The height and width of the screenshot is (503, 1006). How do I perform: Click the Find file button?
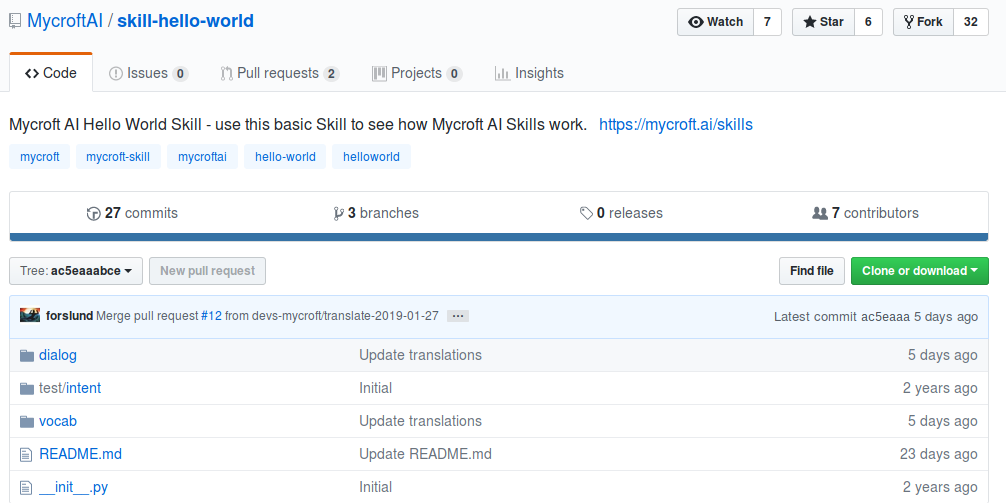pos(812,271)
